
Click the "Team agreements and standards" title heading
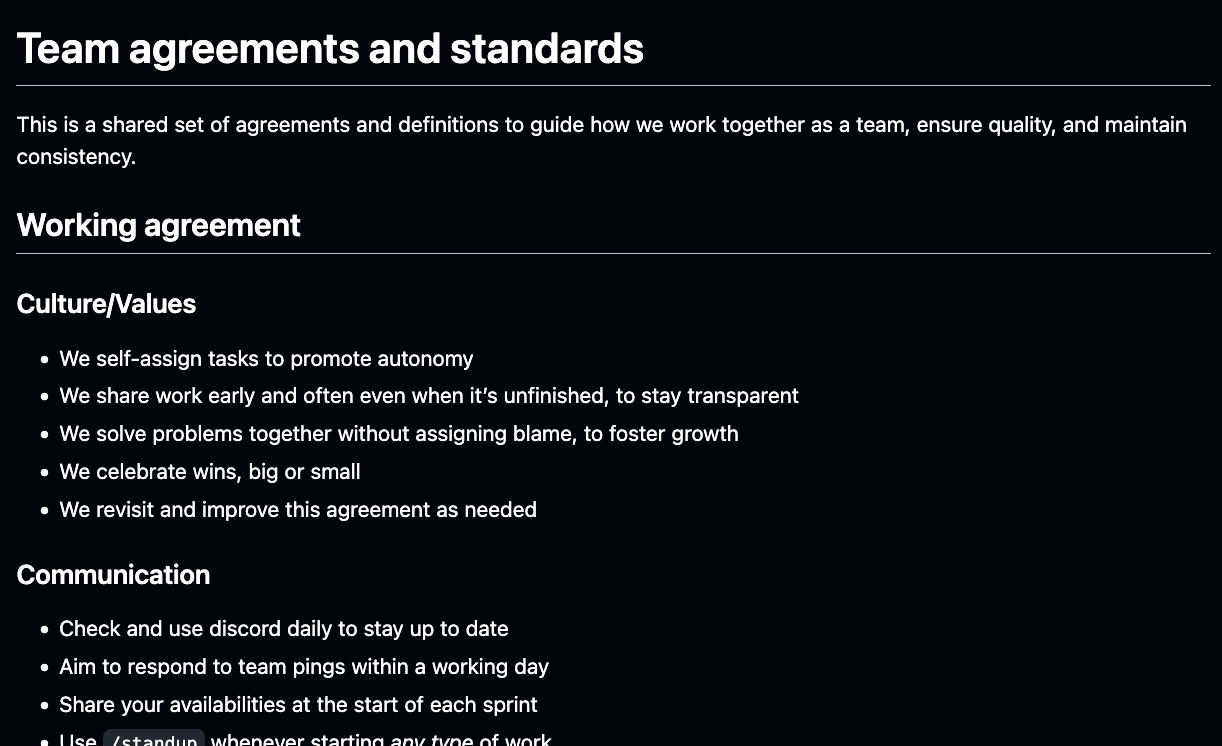(330, 49)
